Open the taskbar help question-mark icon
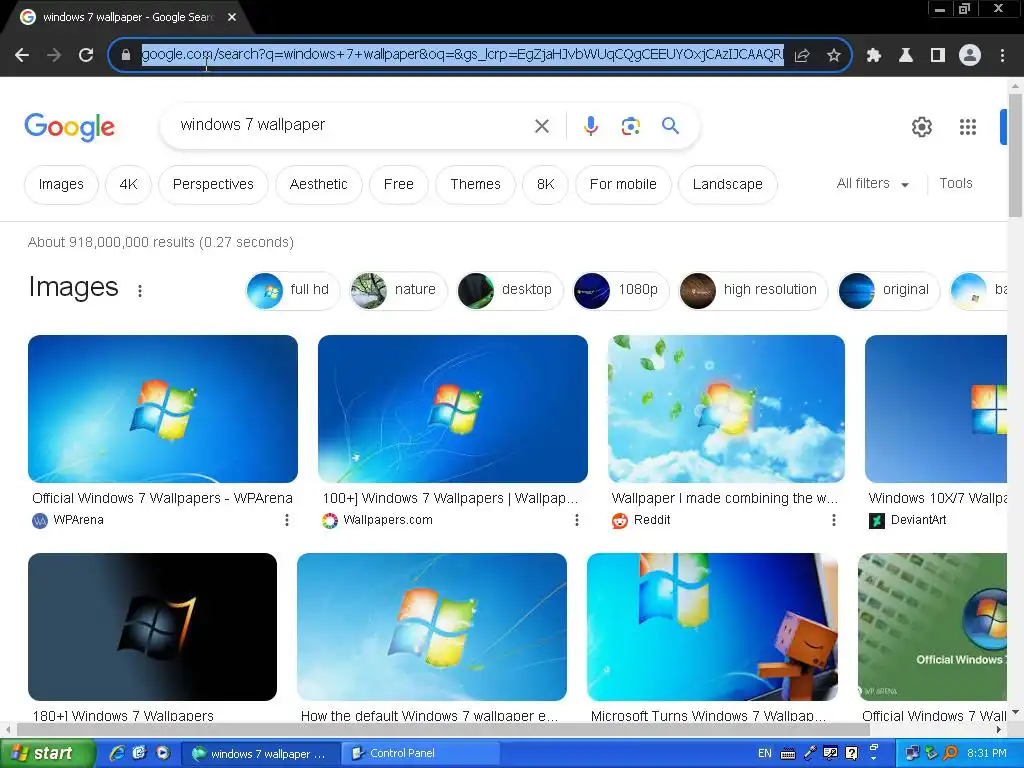The width and height of the screenshot is (1024, 768). 852,753
